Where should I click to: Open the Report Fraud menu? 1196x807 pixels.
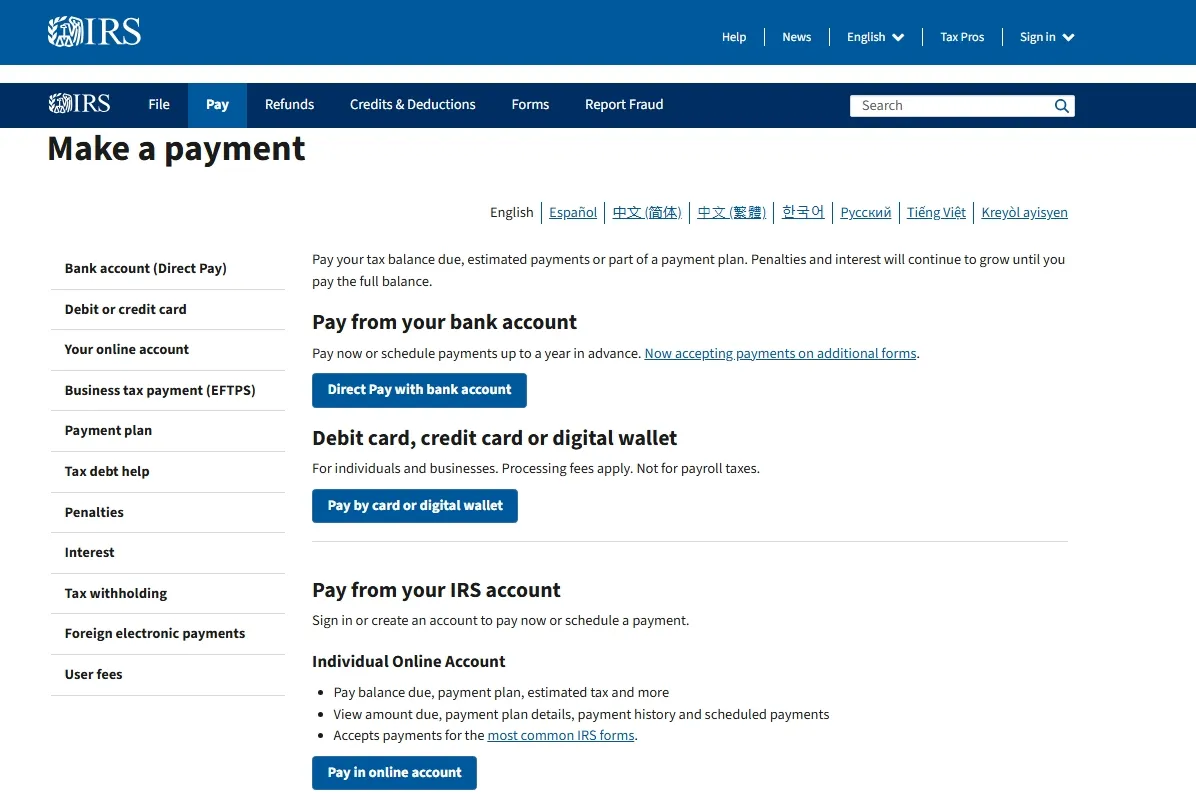(624, 104)
